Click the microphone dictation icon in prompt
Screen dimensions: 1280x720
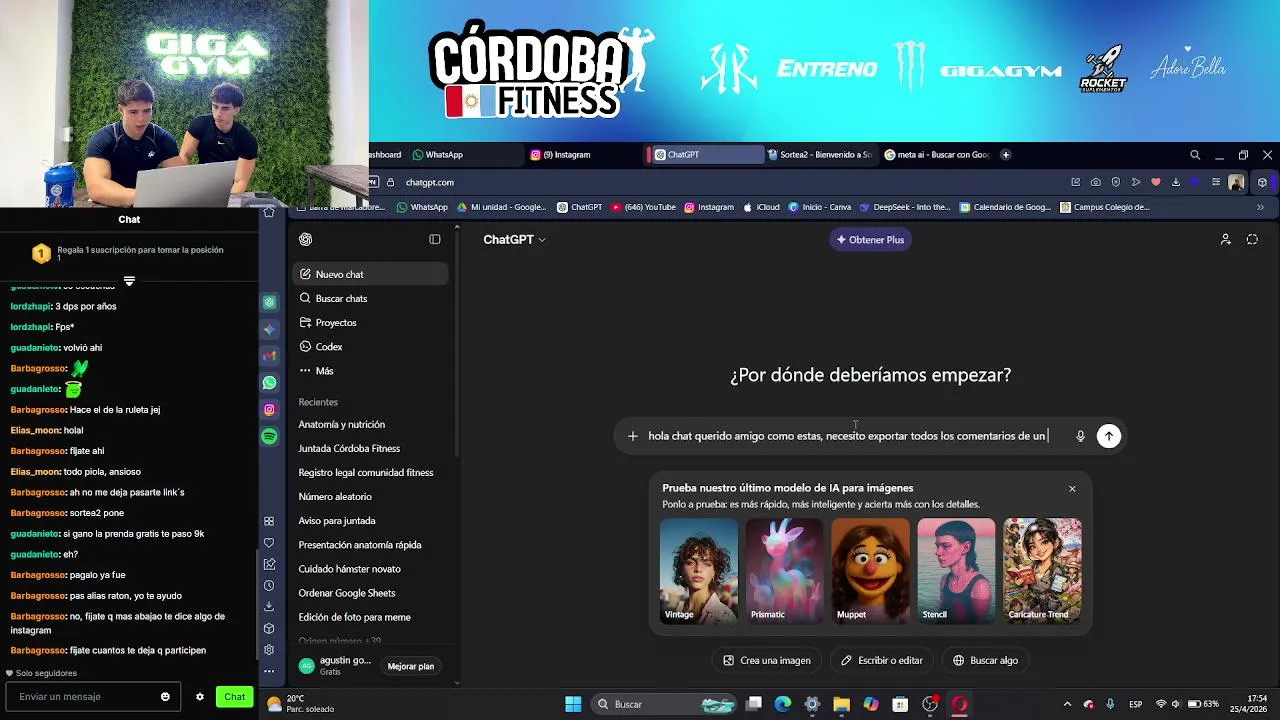coord(1080,435)
